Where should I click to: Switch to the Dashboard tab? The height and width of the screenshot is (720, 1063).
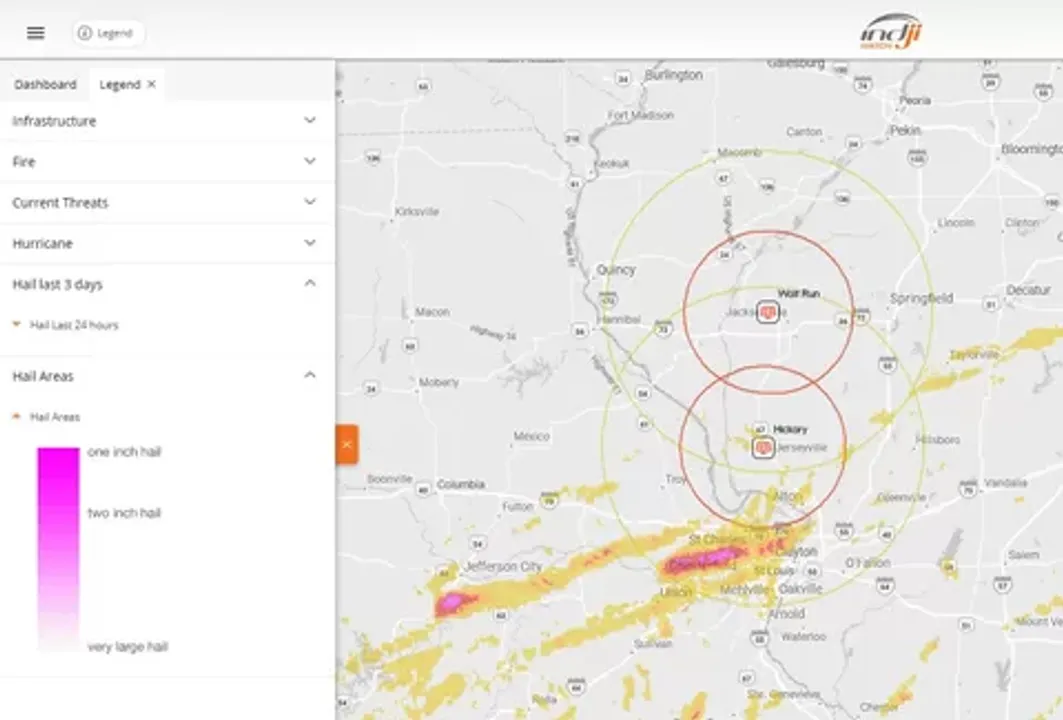pyautogui.click(x=44, y=84)
